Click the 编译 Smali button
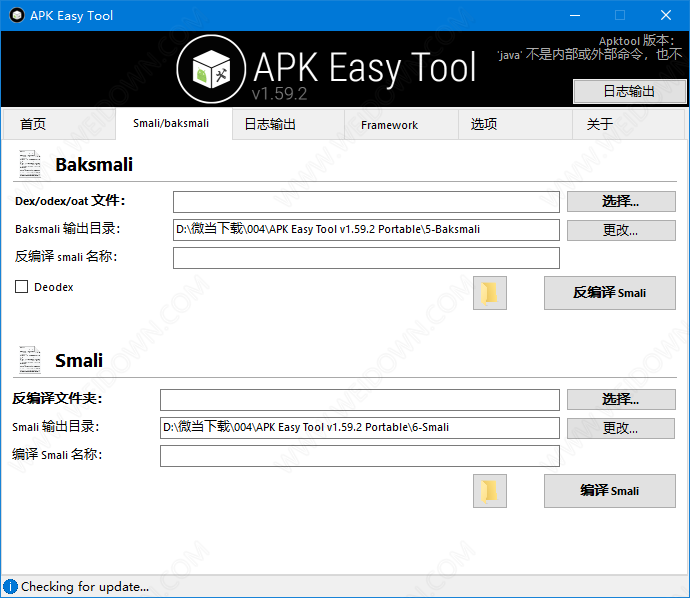 (609, 491)
